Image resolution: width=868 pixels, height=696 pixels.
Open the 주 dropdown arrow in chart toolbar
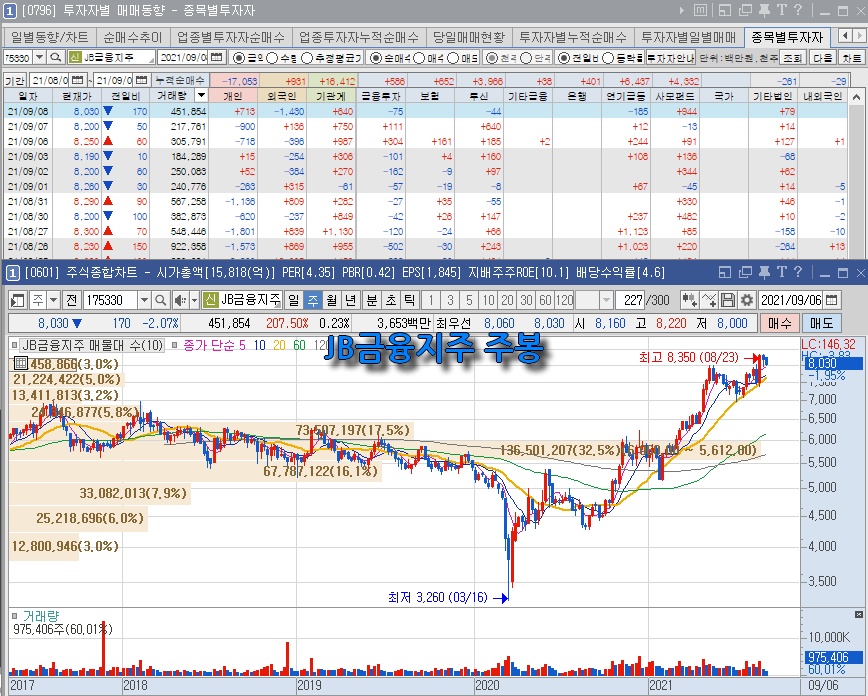click(53, 301)
